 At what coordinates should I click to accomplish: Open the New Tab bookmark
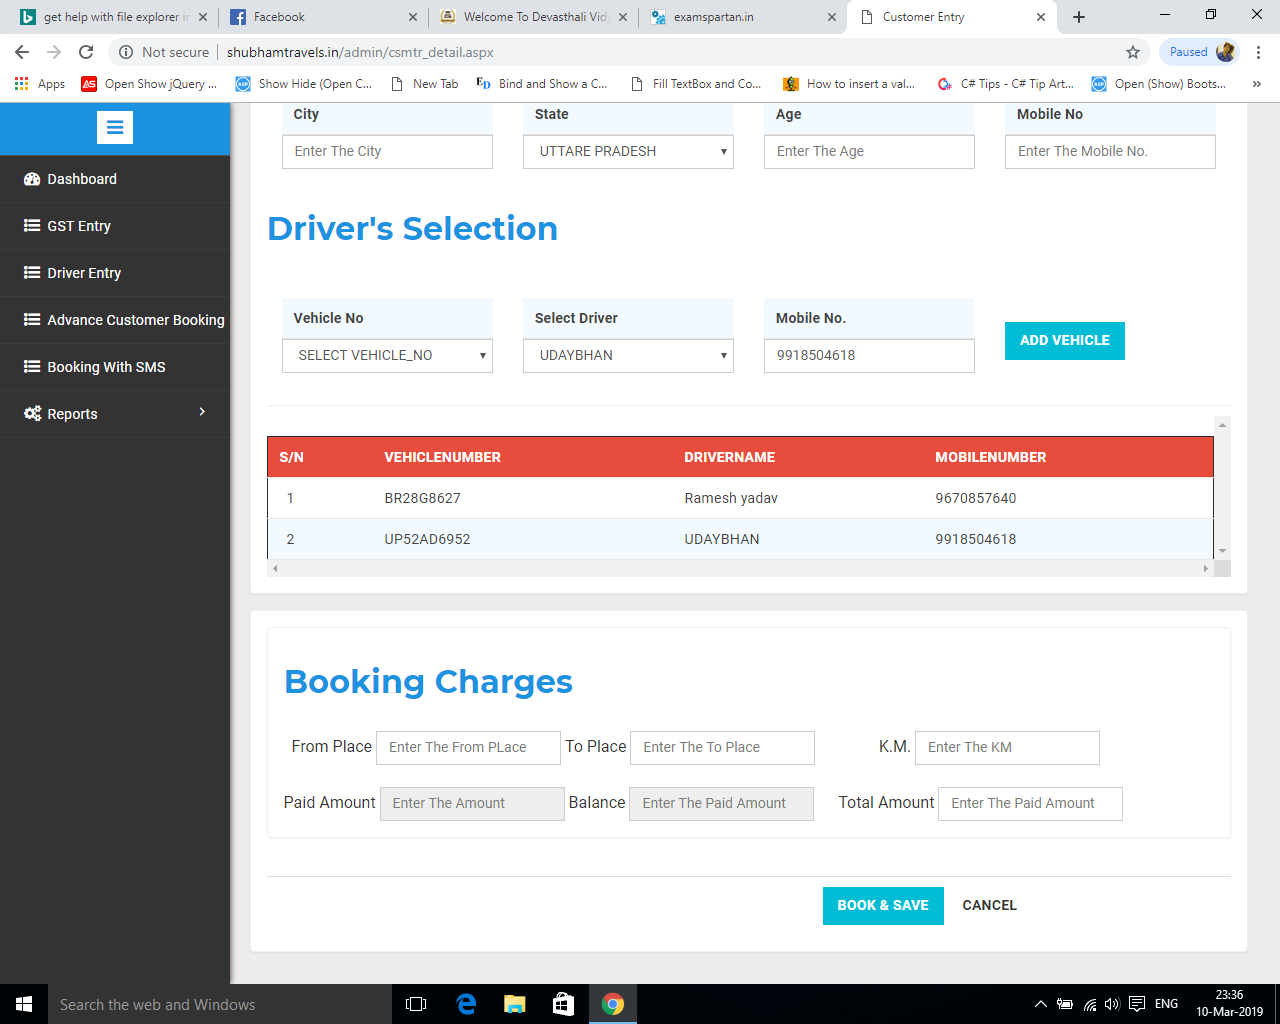coord(424,84)
